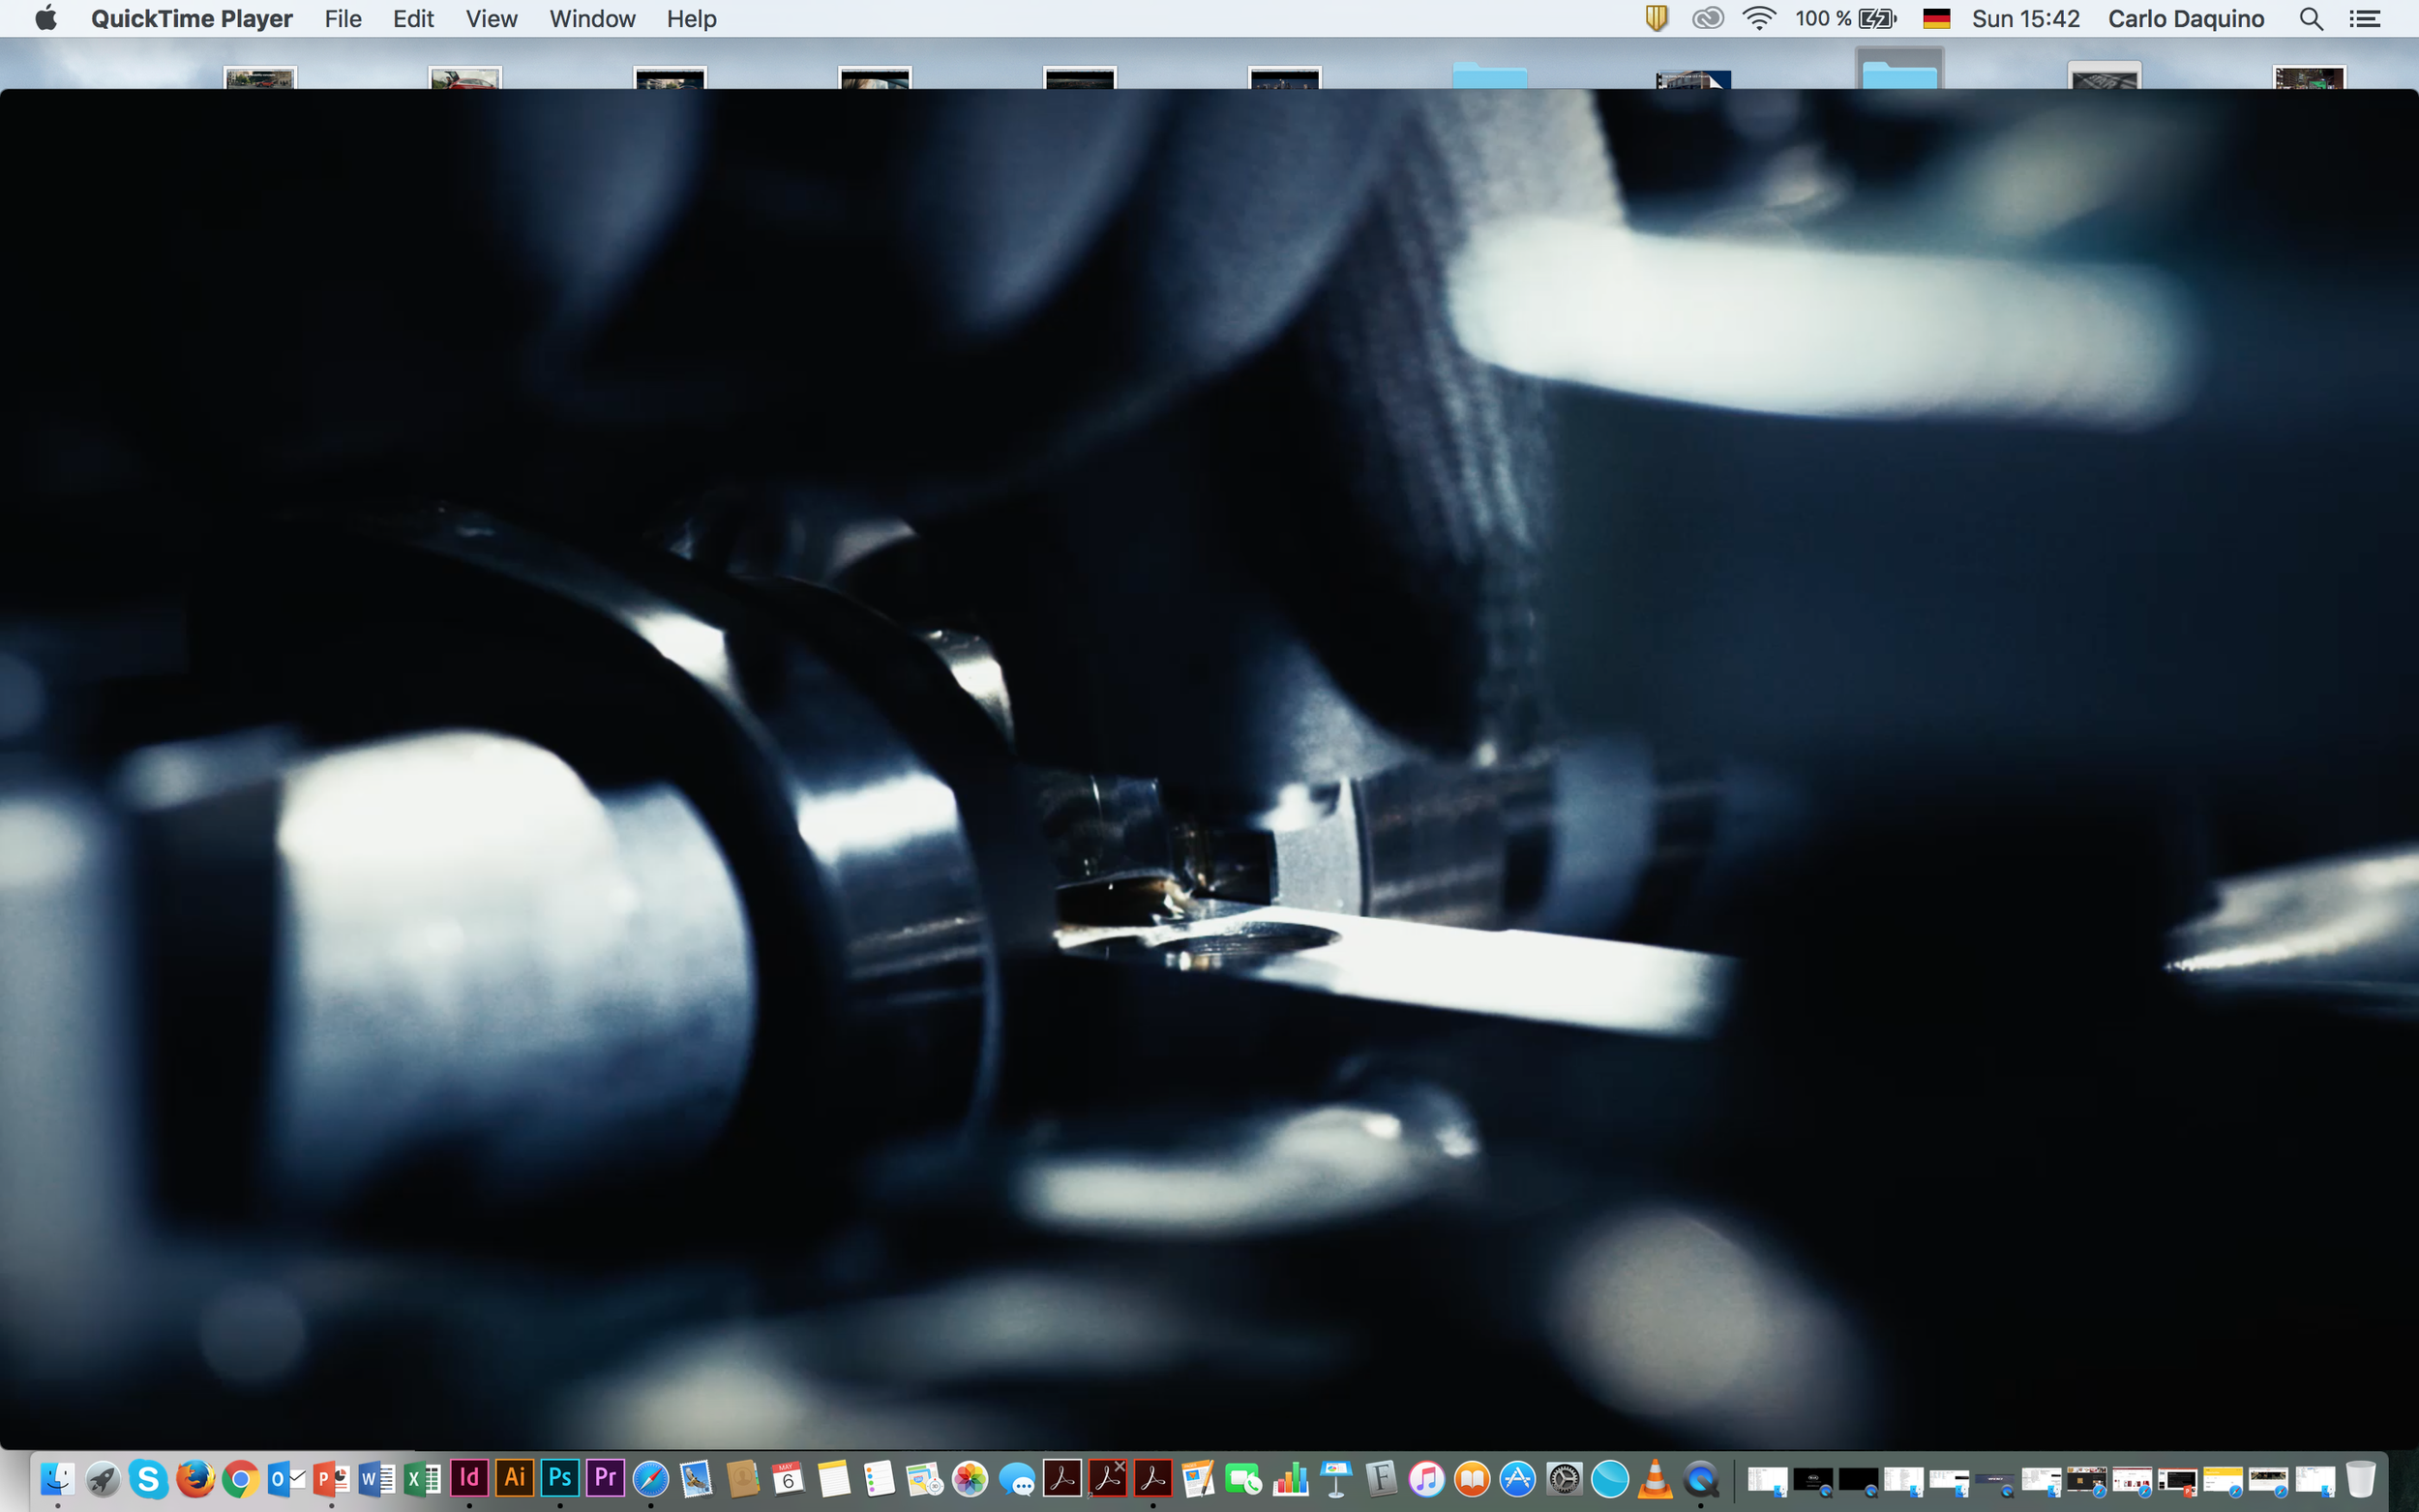The width and height of the screenshot is (2419, 1512).
Task: Open the Apple menu
Action: (x=45, y=19)
